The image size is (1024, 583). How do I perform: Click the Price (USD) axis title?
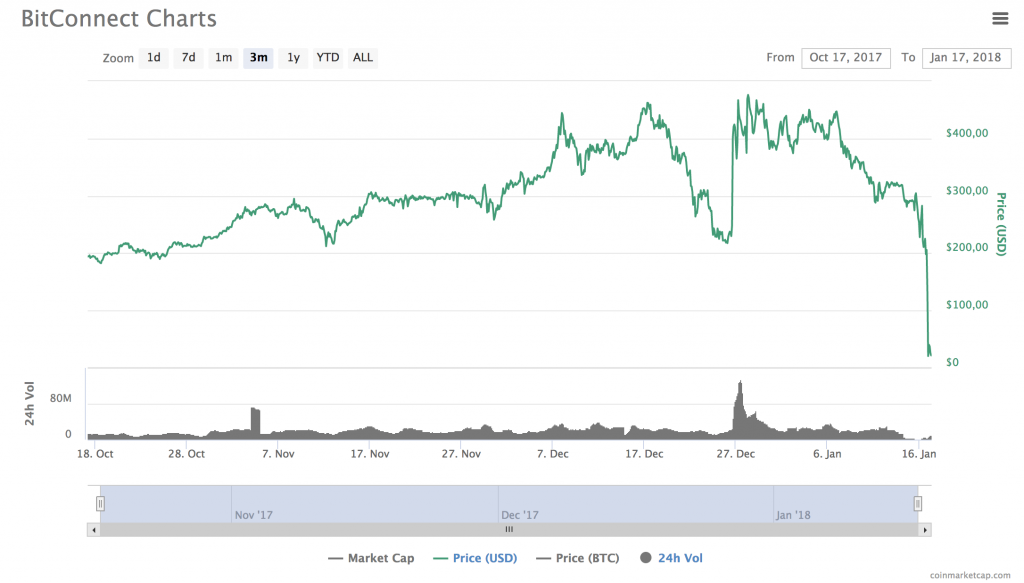tap(1001, 224)
